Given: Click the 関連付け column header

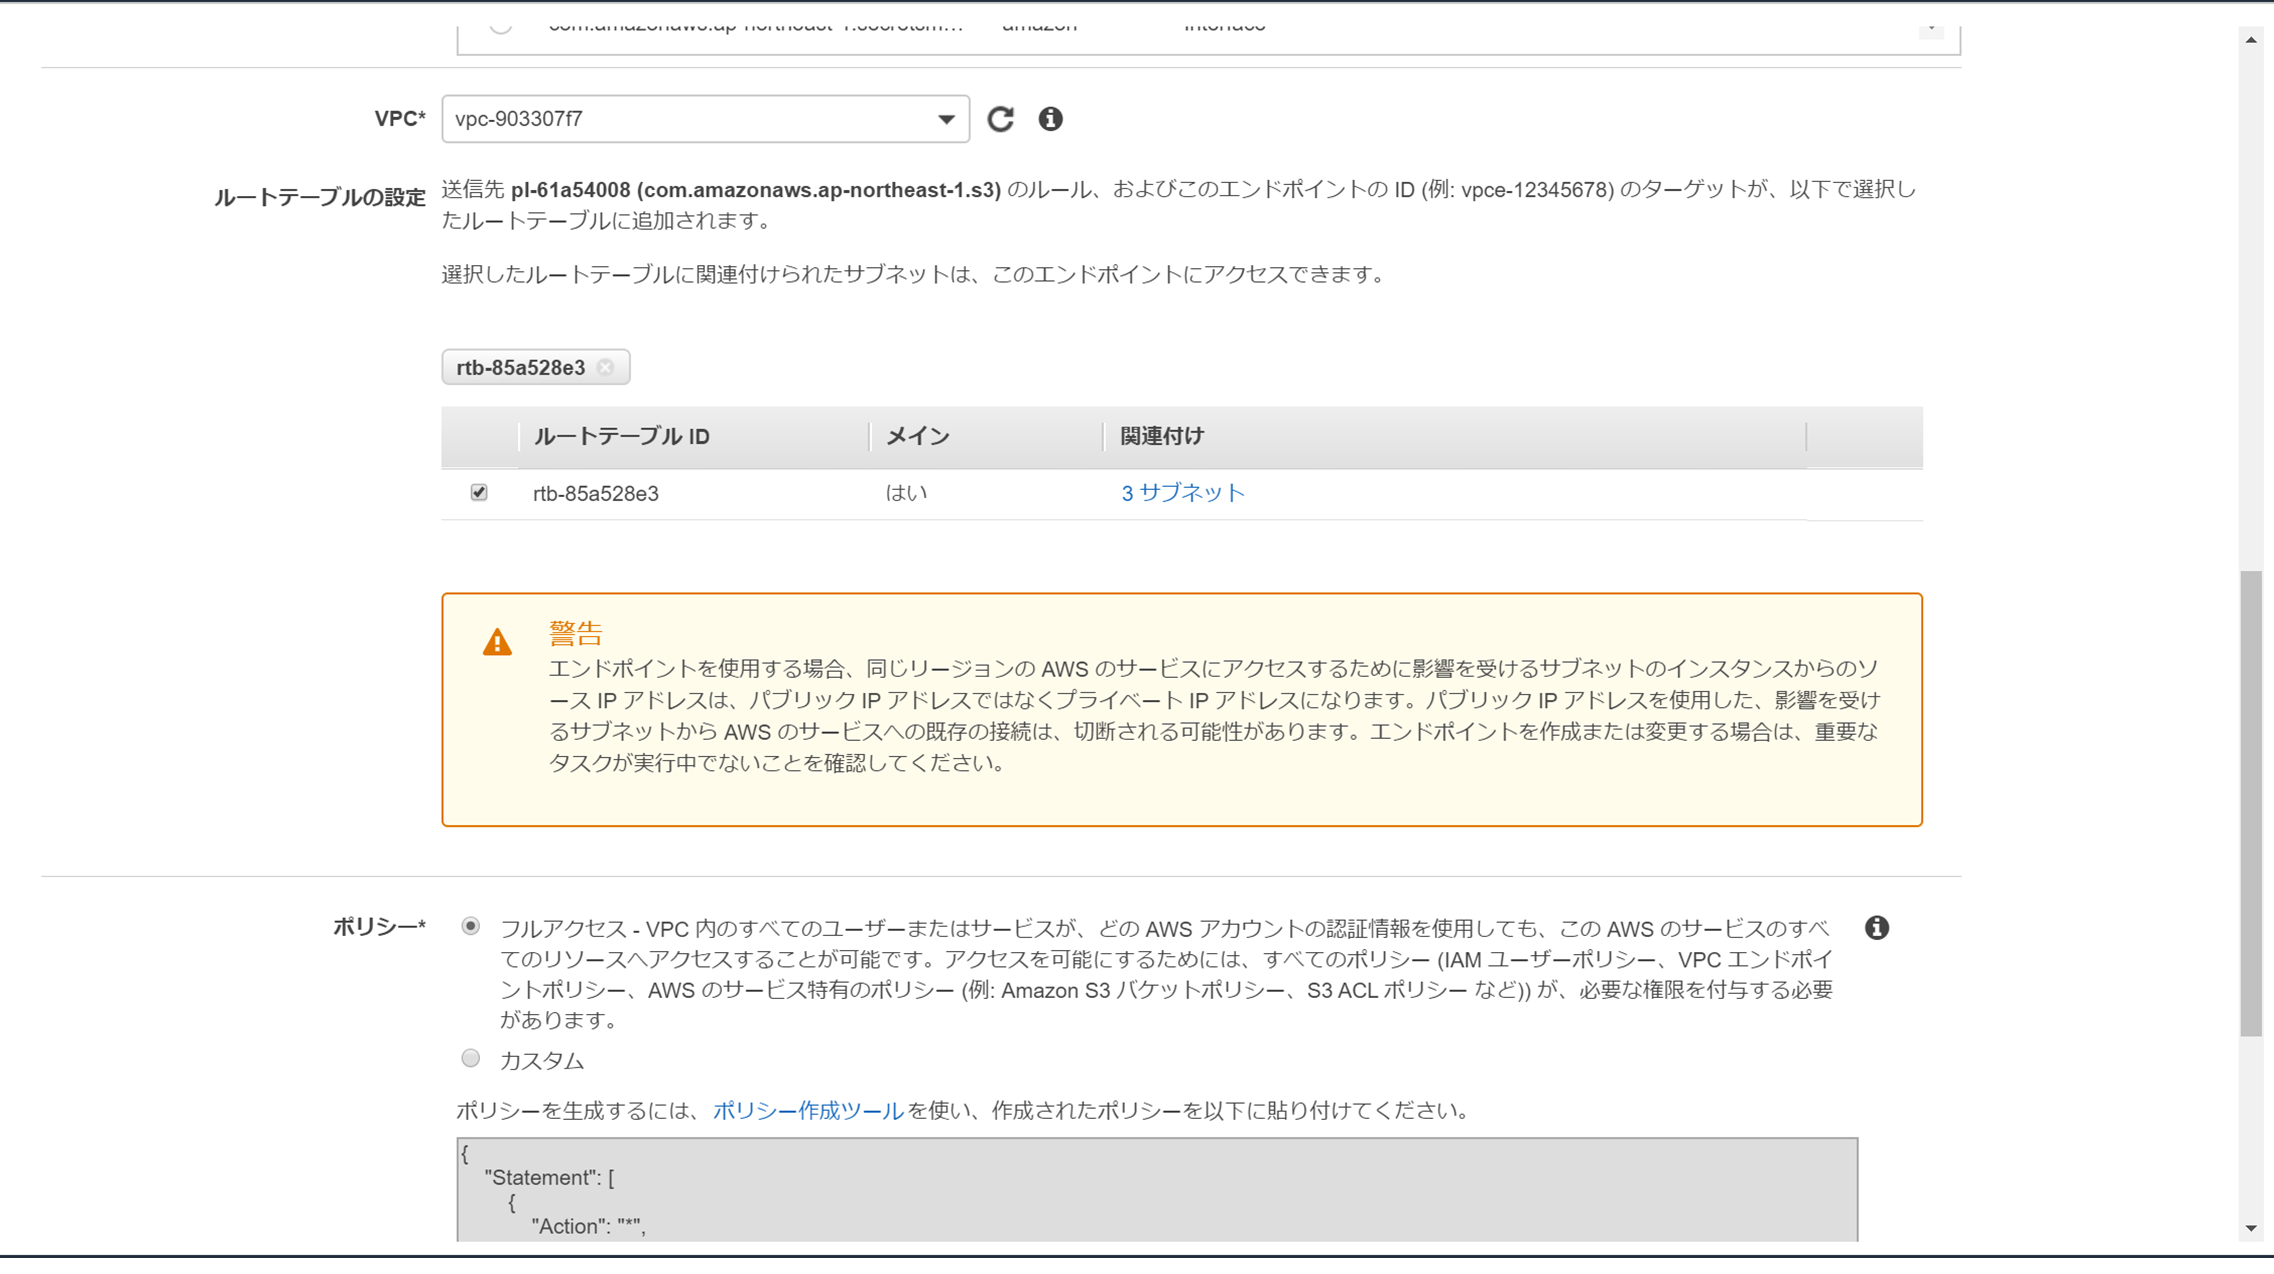Looking at the screenshot, I should (1161, 437).
